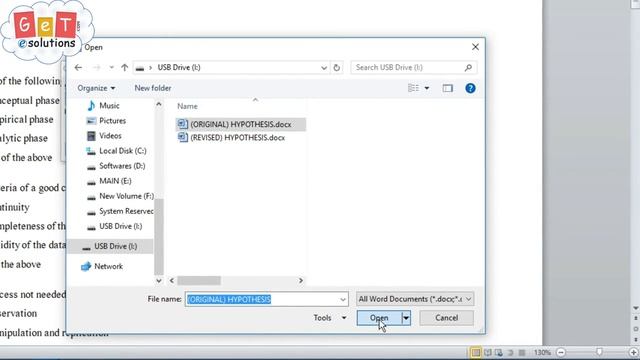Image resolution: width=640 pixels, height=360 pixels.
Task: Go up one folder level
Action: point(124,67)
